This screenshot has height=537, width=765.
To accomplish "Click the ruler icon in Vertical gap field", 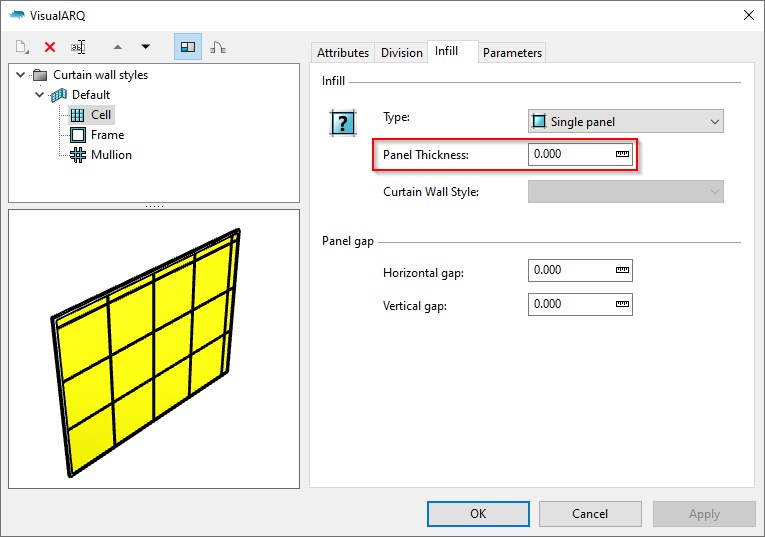I will [x=622, y=304].
